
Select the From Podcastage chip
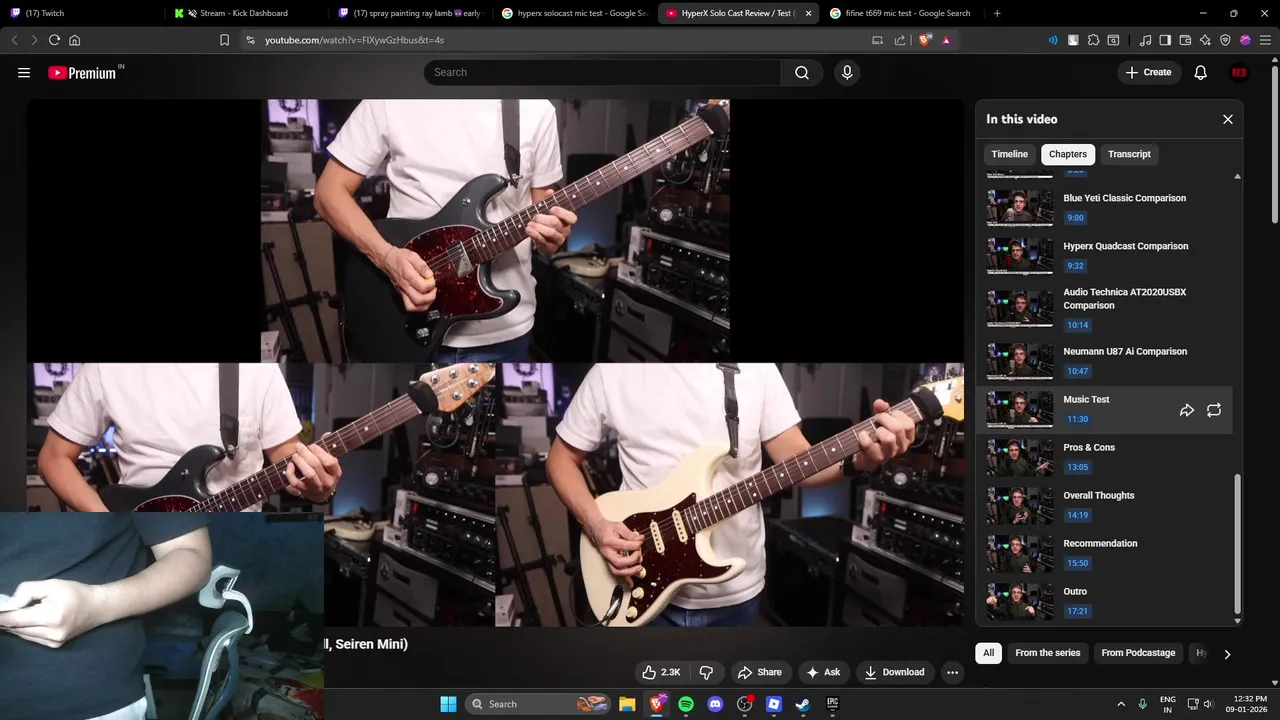pos(1138,653)
